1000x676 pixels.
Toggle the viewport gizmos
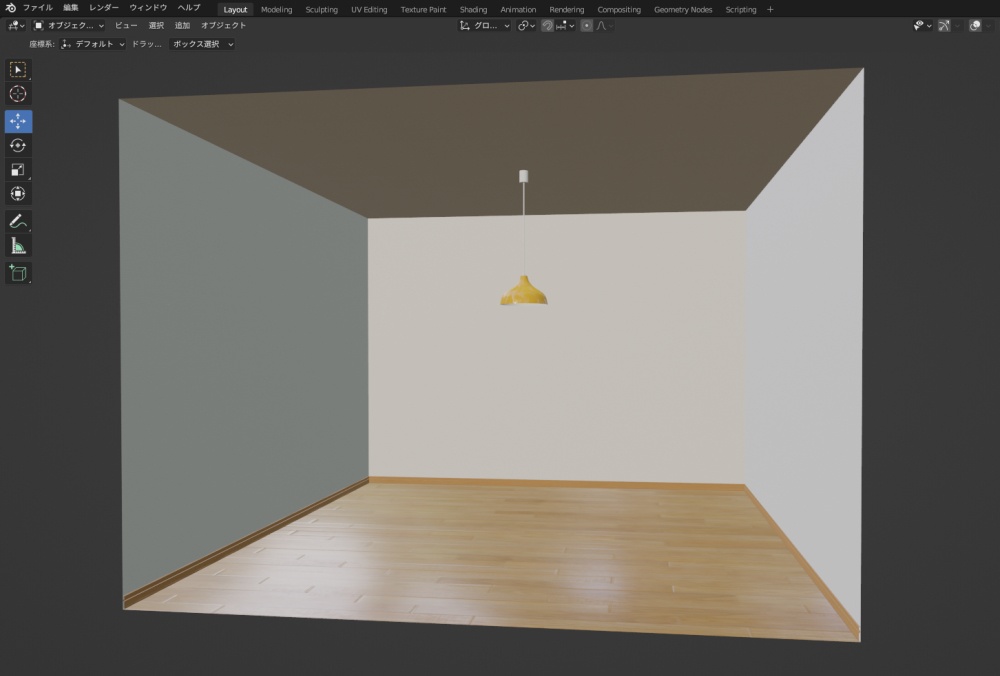(x=945, y=26)
